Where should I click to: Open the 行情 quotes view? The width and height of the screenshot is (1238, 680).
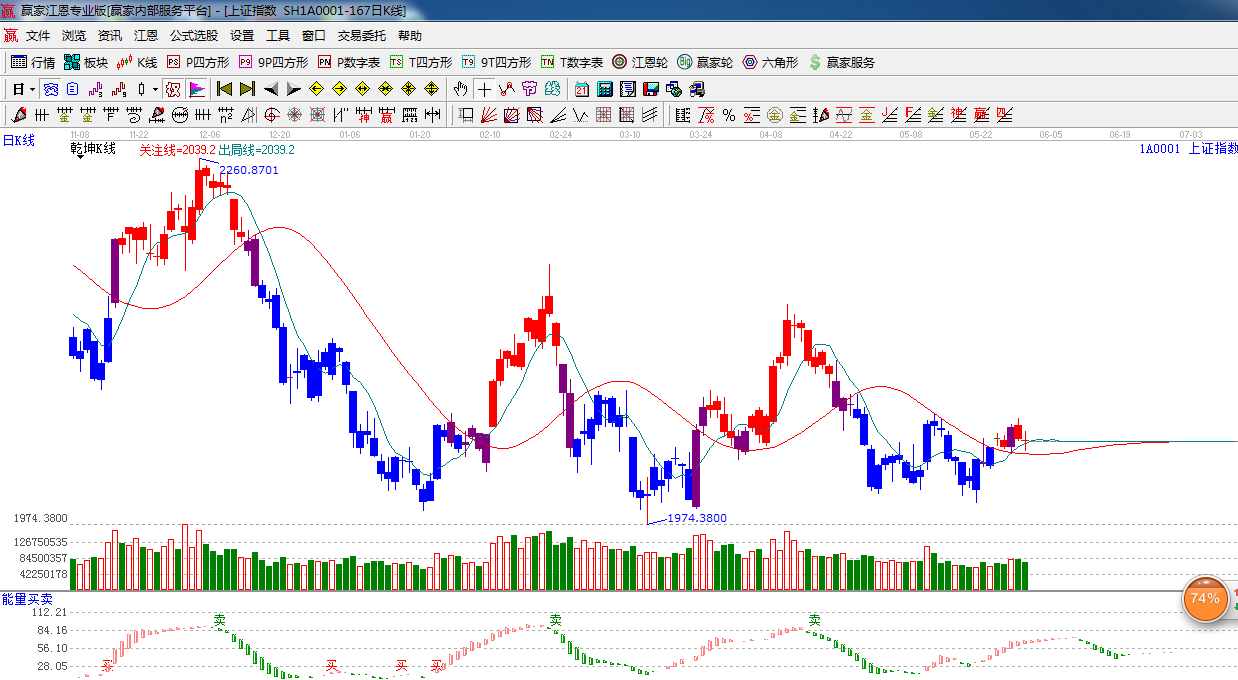click(x=33, y=62)
